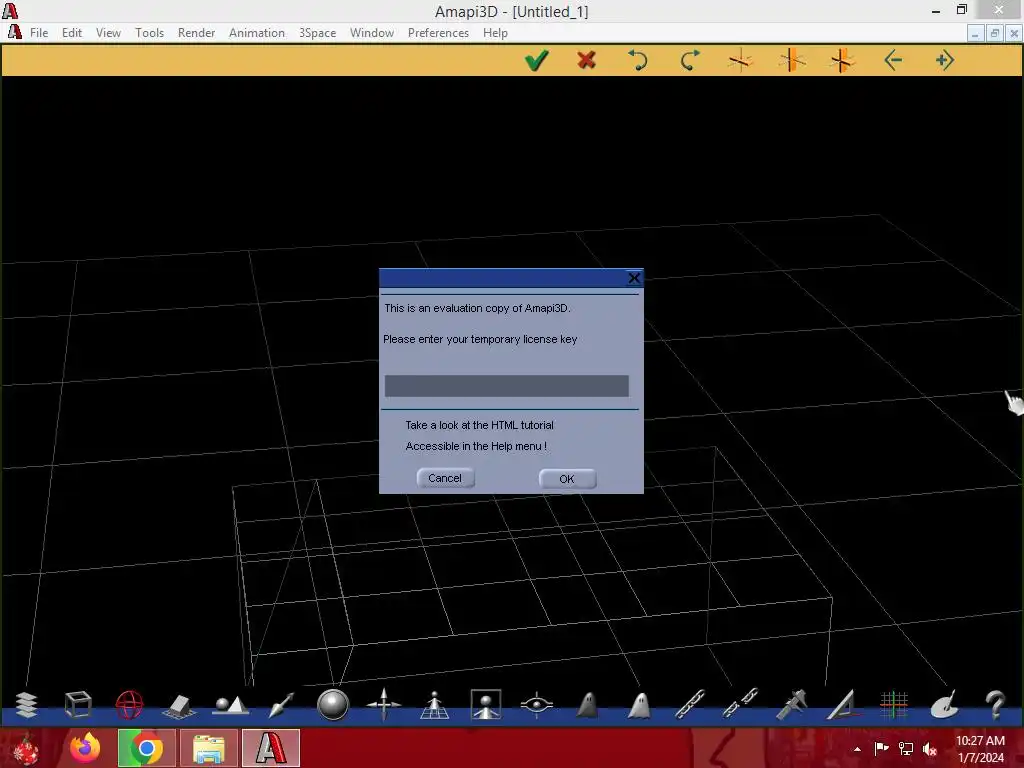This screenshot has width=1024, height=768.
Task: Click OK in the license dialog
Action: (x=567, y=479)
